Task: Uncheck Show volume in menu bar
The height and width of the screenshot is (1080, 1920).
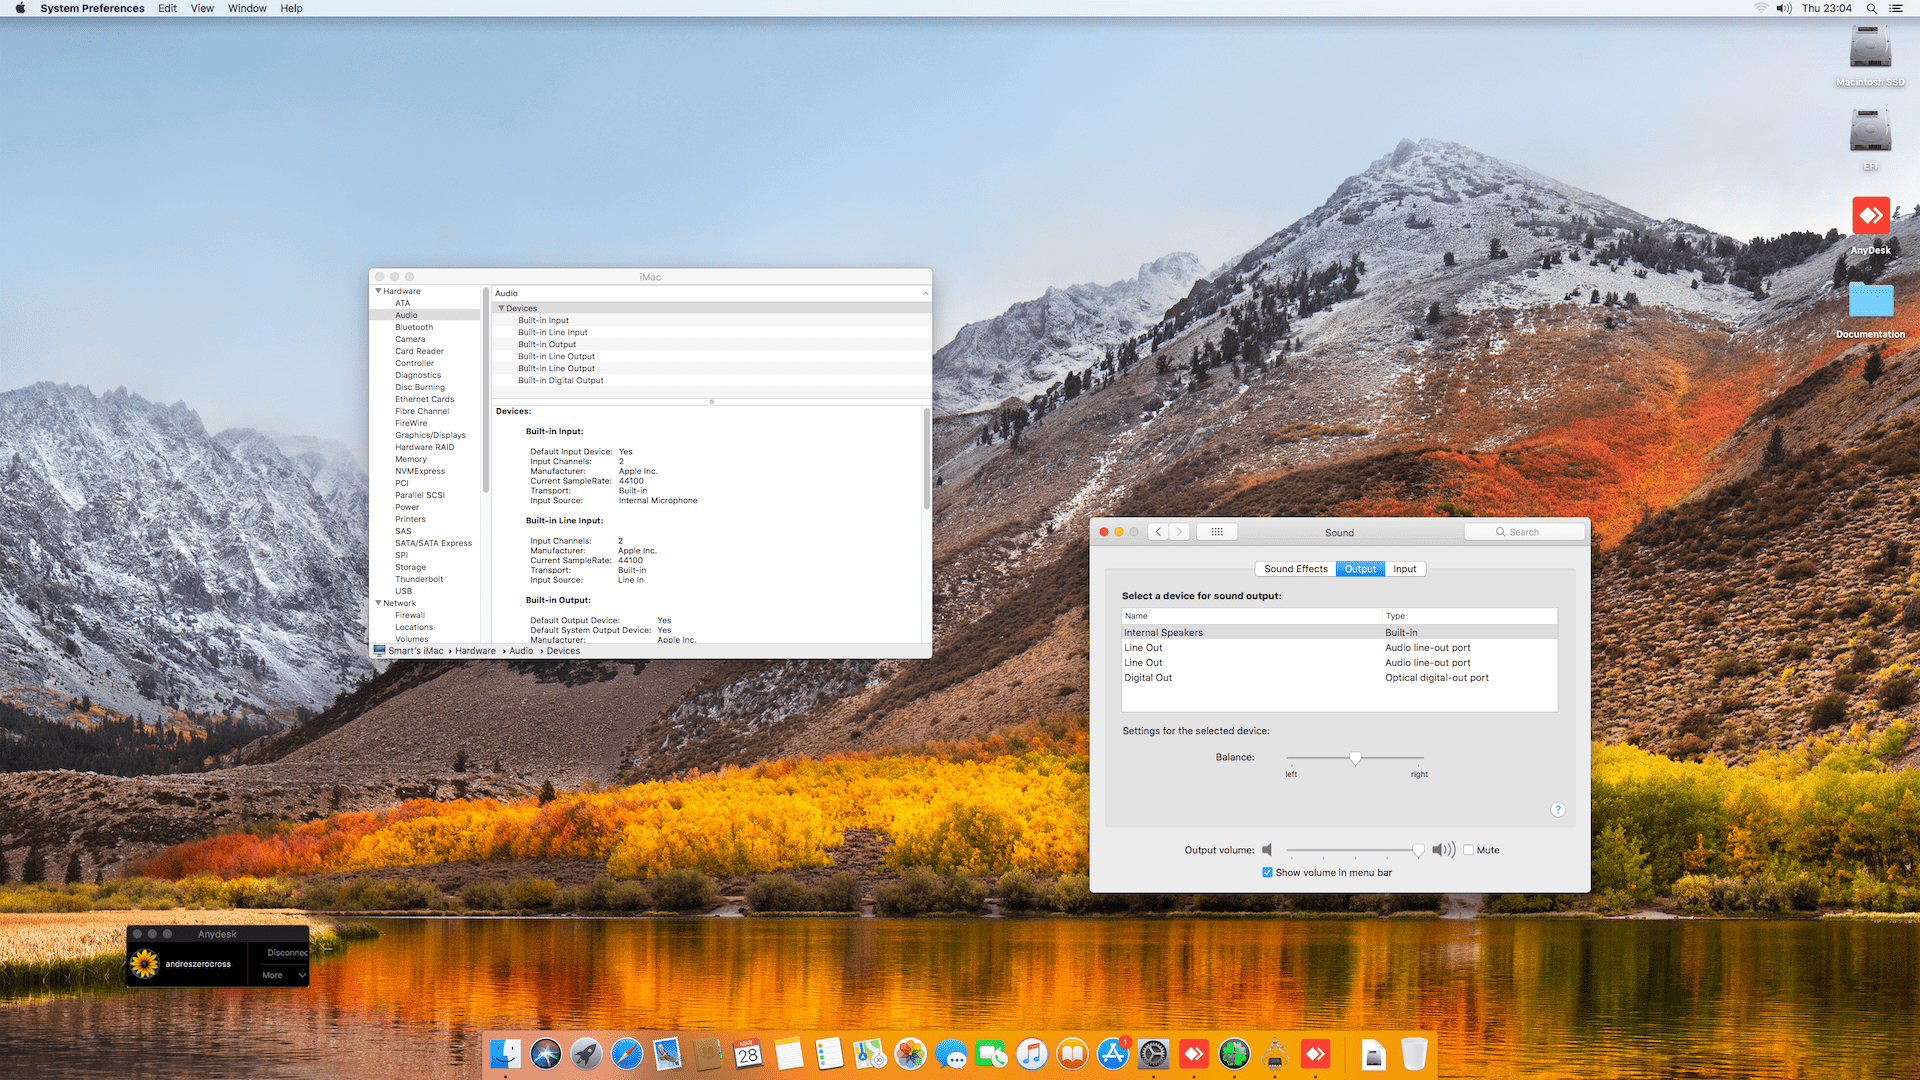Action: pyautogui.click(x=1267, y=873)
